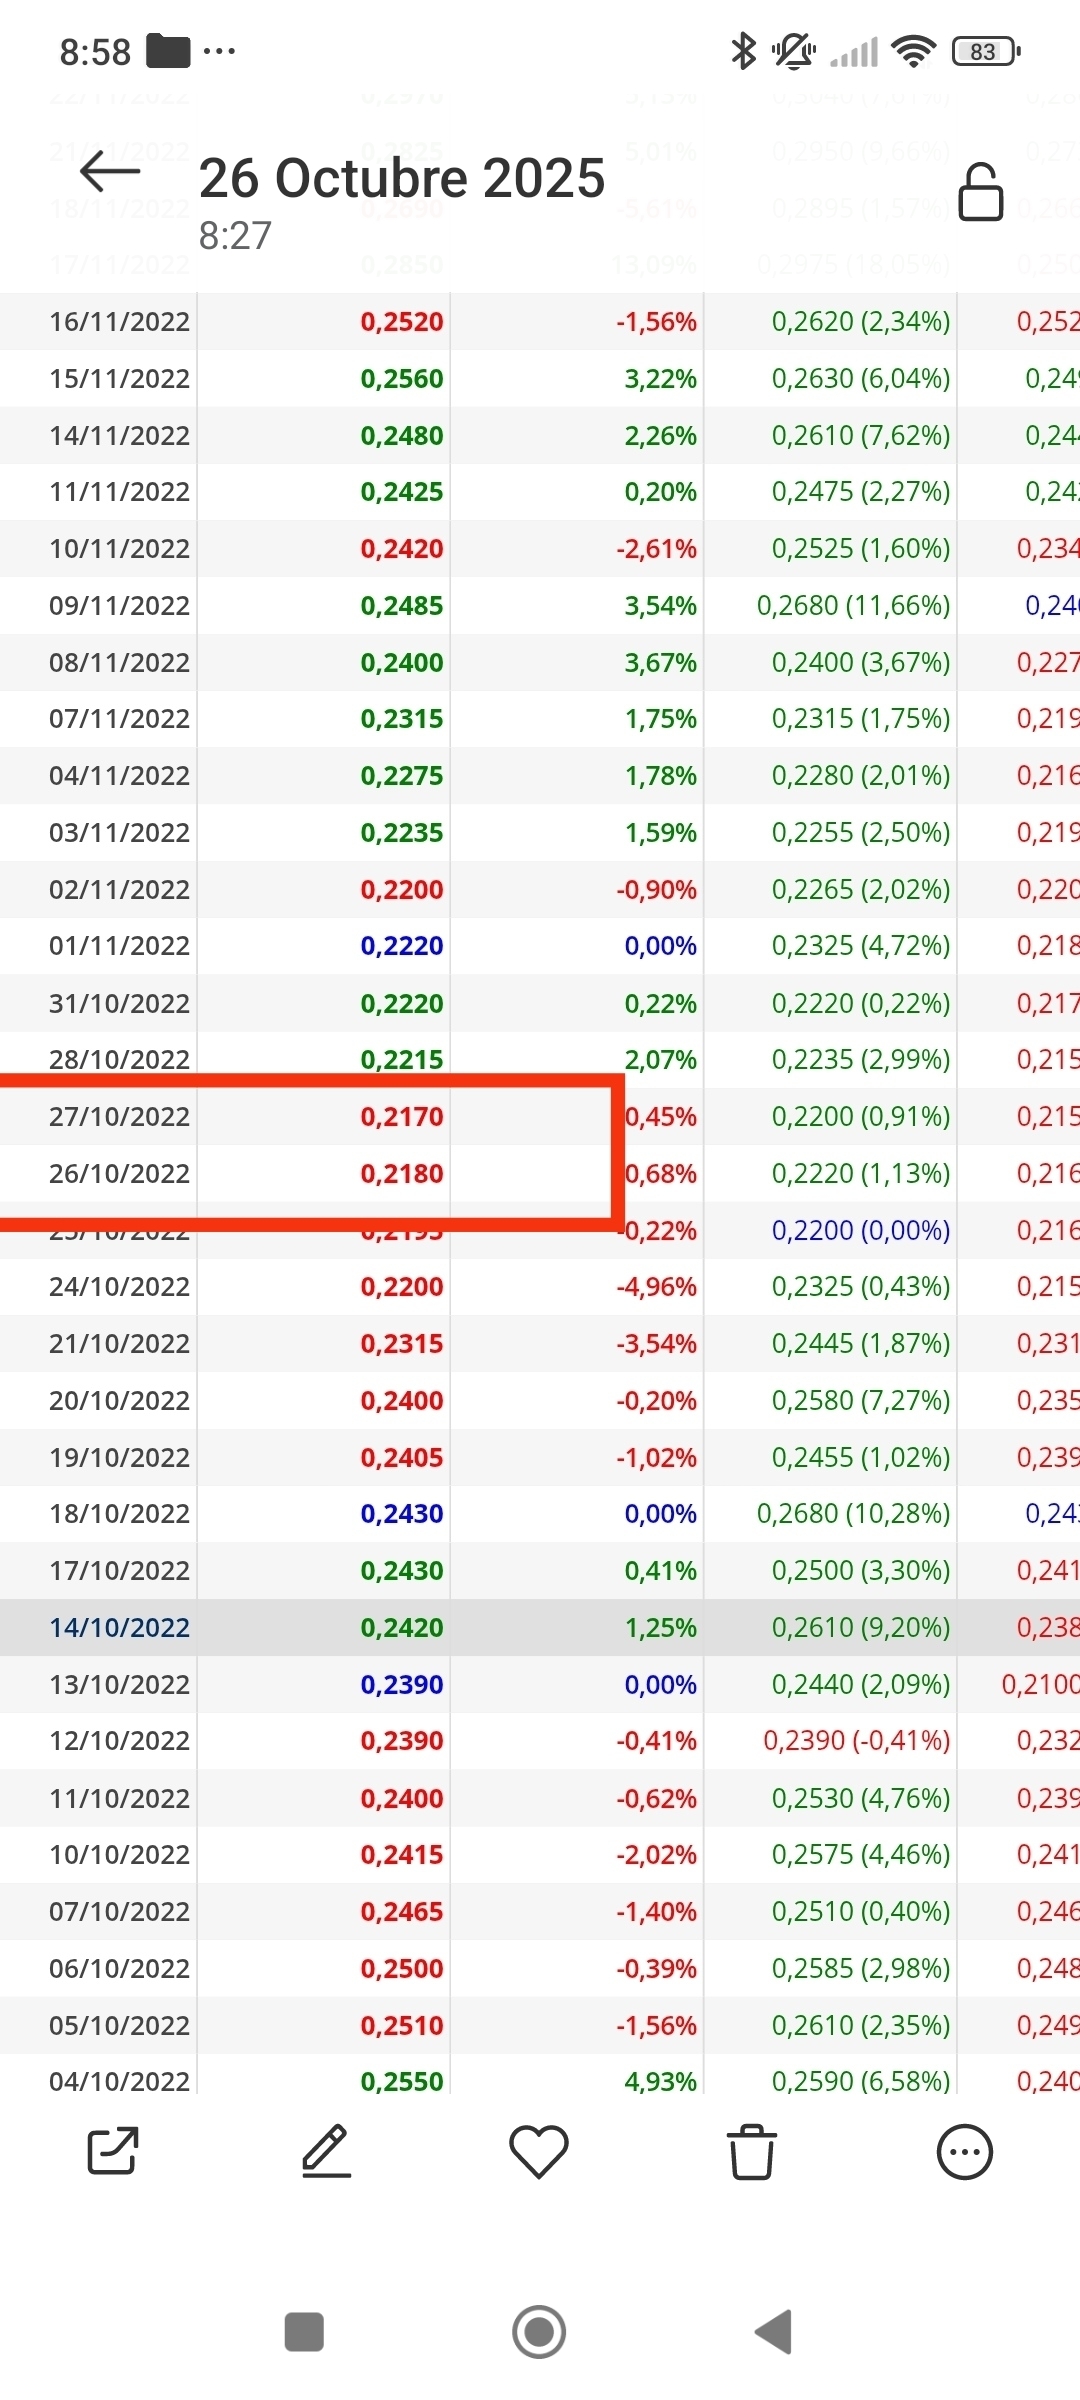Select date cell 11/10/2022

(x=119, y=1799)
